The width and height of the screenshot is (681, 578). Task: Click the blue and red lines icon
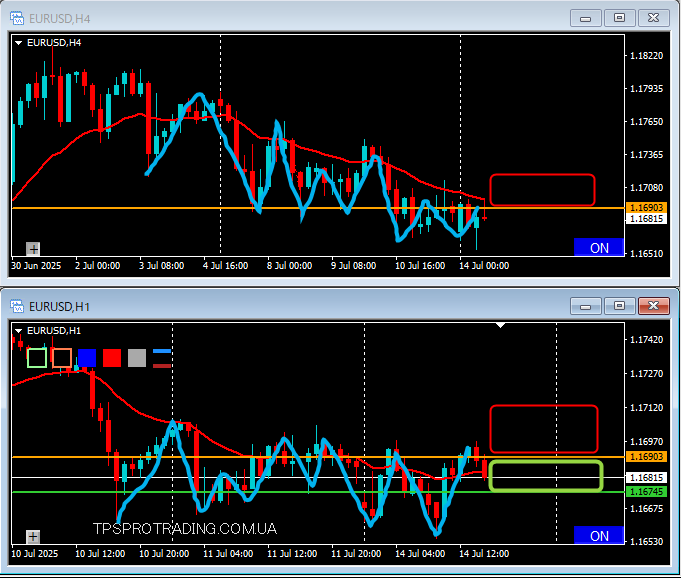click(162, 358)
